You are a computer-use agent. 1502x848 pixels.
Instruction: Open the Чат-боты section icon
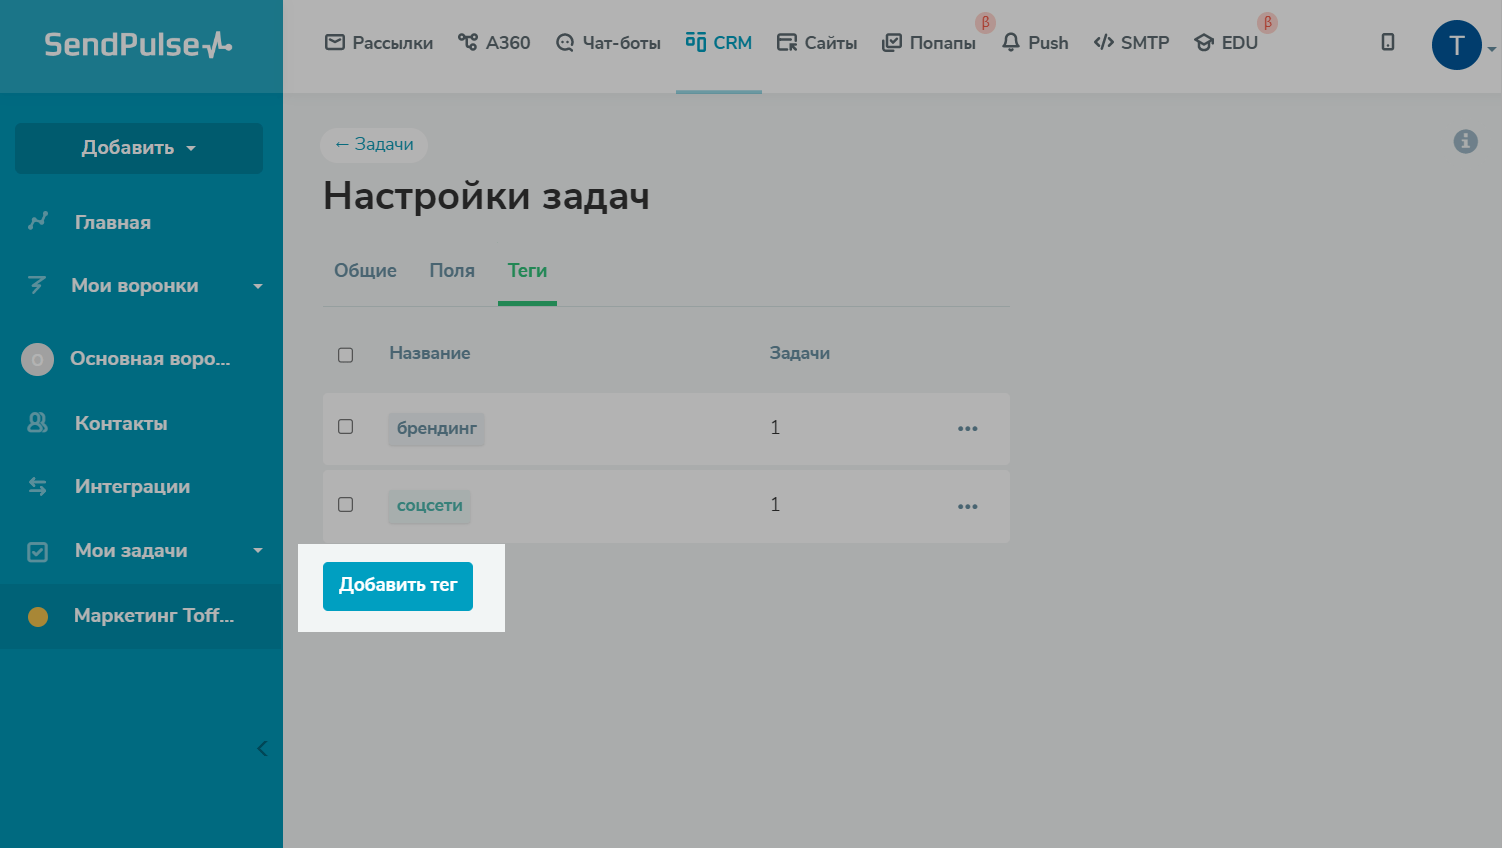coord(565,43)
